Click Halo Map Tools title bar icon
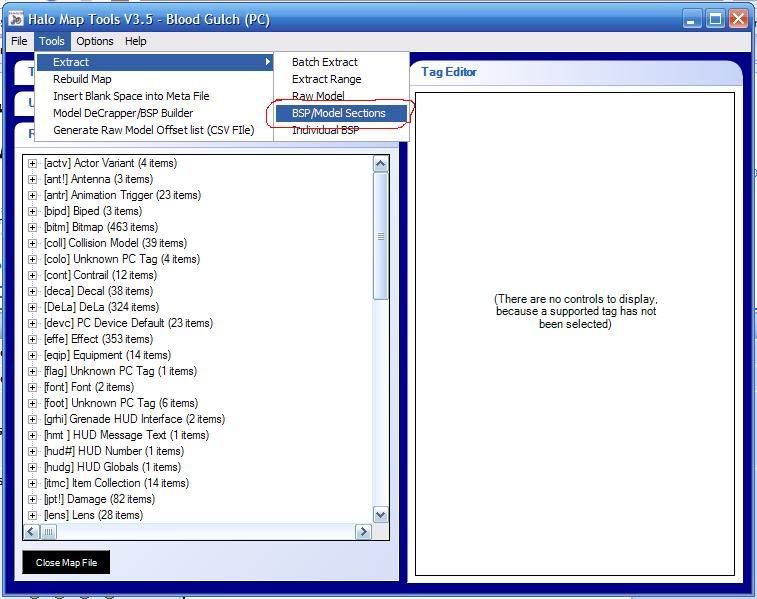Screen dimensions: 757x599 pyautogui.click(x=16, y=19)
